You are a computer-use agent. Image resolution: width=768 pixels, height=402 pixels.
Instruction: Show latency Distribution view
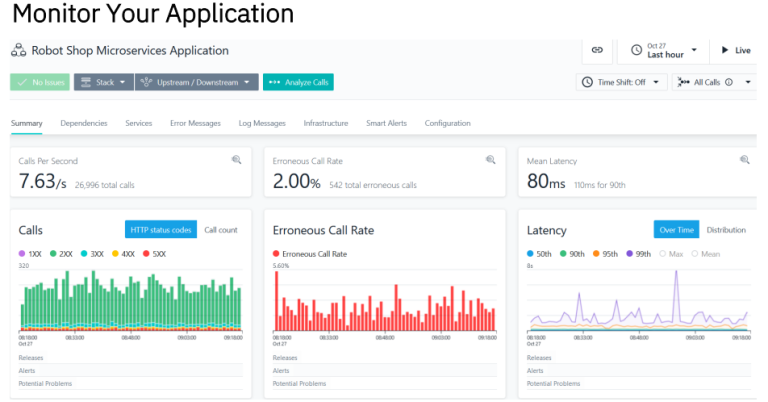pos(726,230)
